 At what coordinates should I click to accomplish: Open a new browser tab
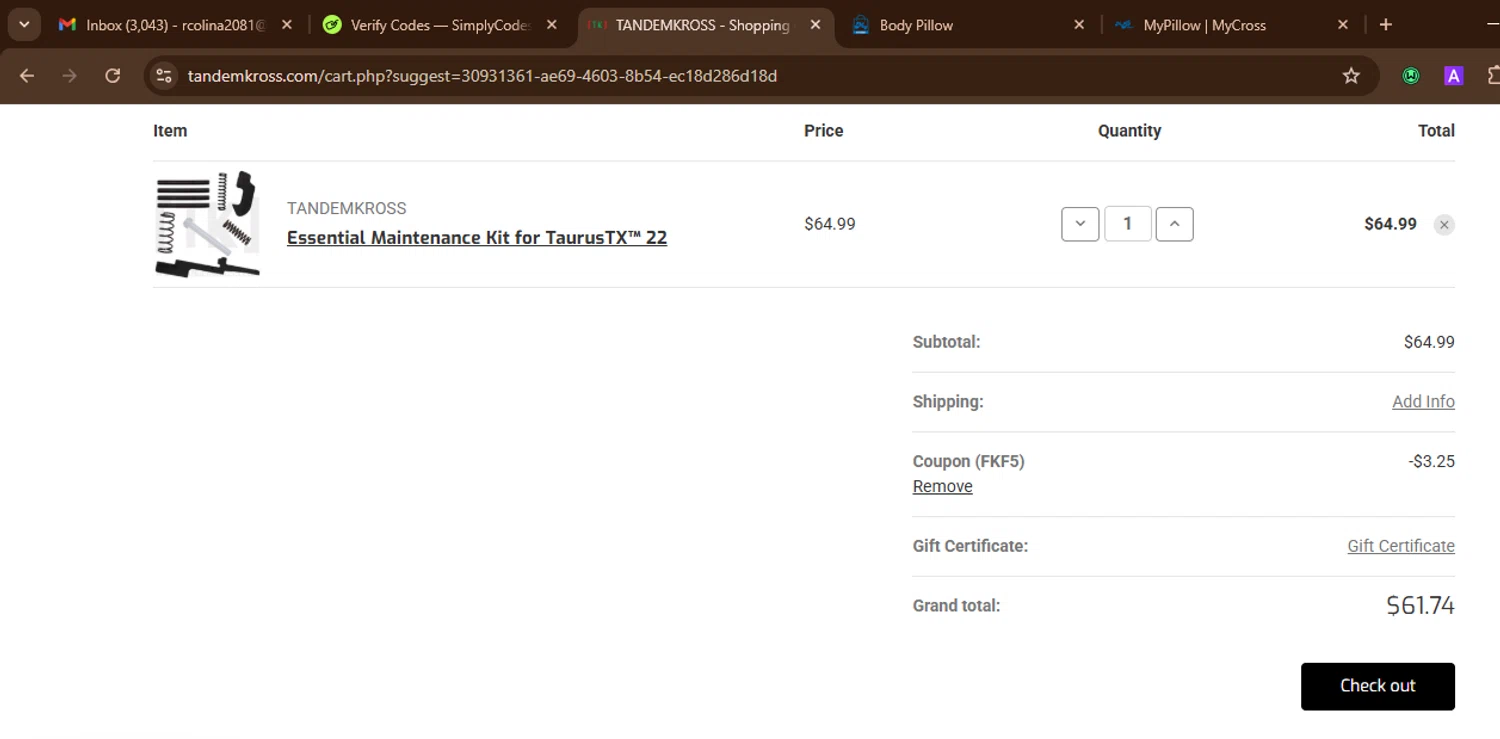[1385, 25]
